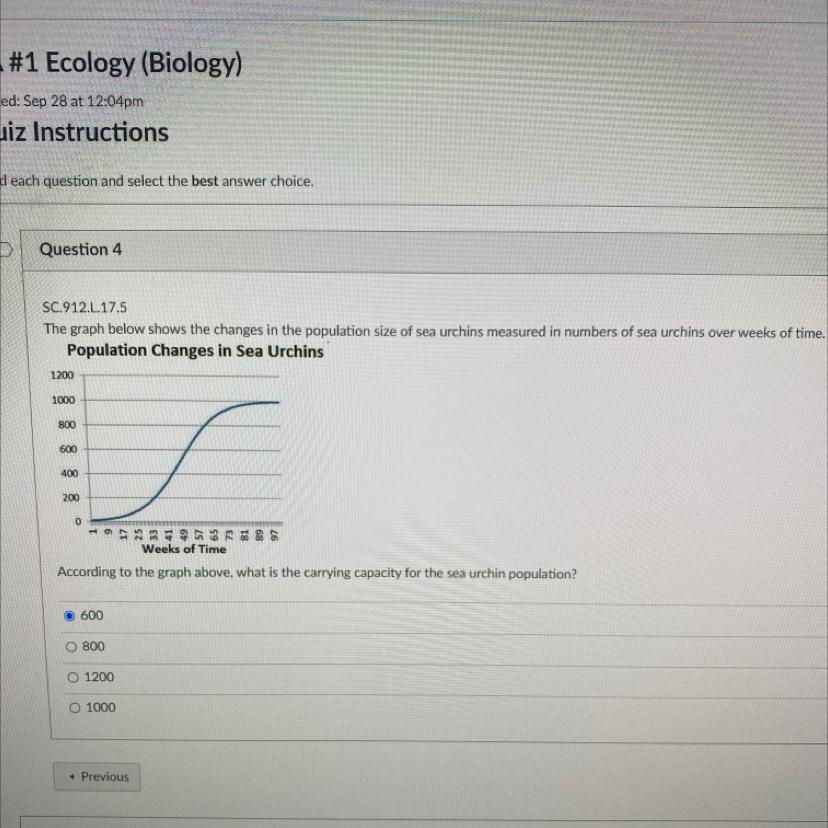Flag Question 4 using the flag icon
This screenshot has width=828, height=828.
coord(6,250)
